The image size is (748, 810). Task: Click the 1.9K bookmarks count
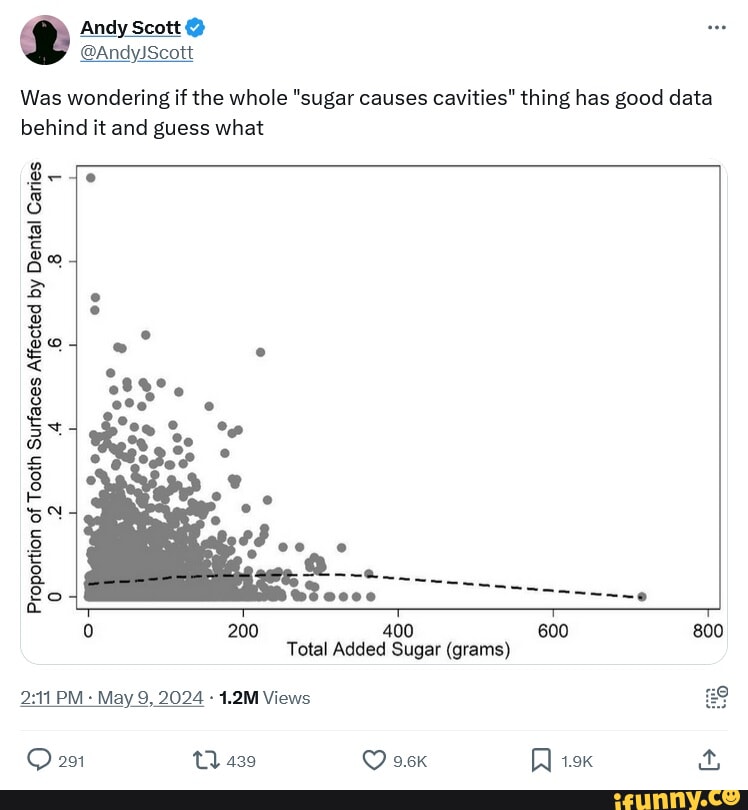tap(577, 762)
